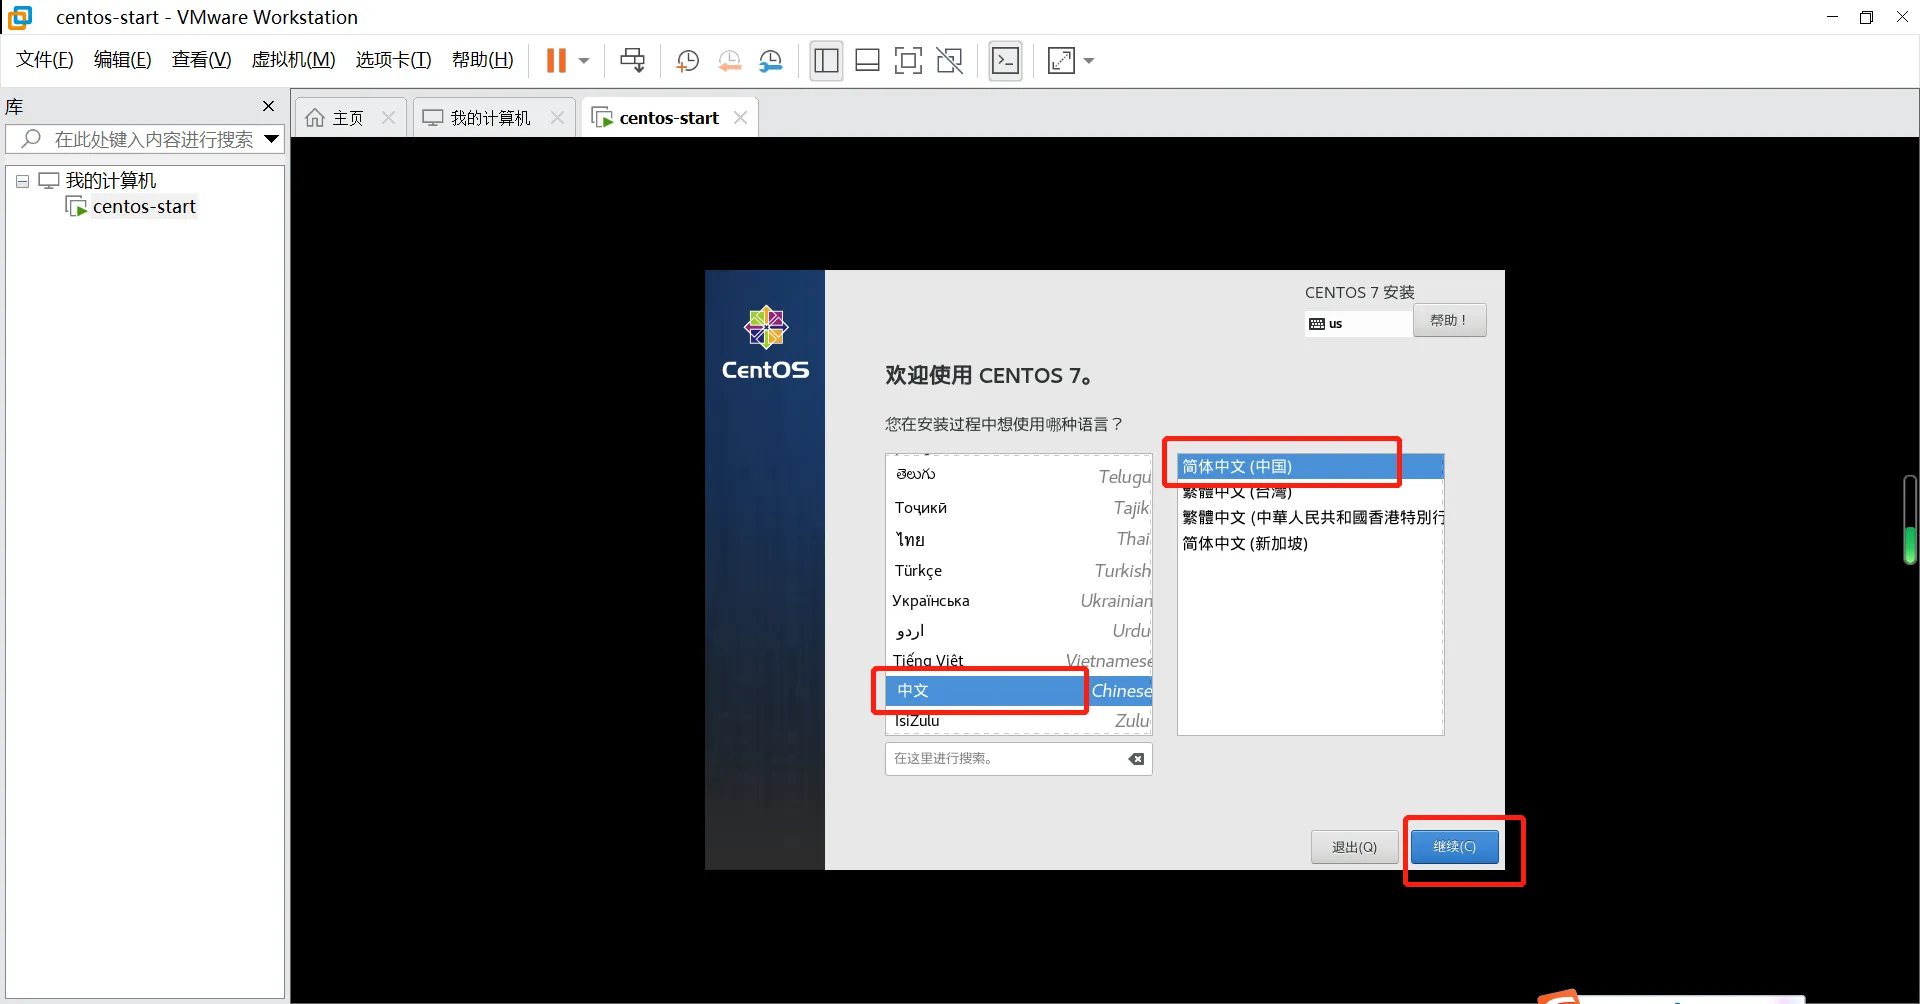The image size is (1920, 1004).
Task: Restore down the VMware window
Action: (1866, 17)
